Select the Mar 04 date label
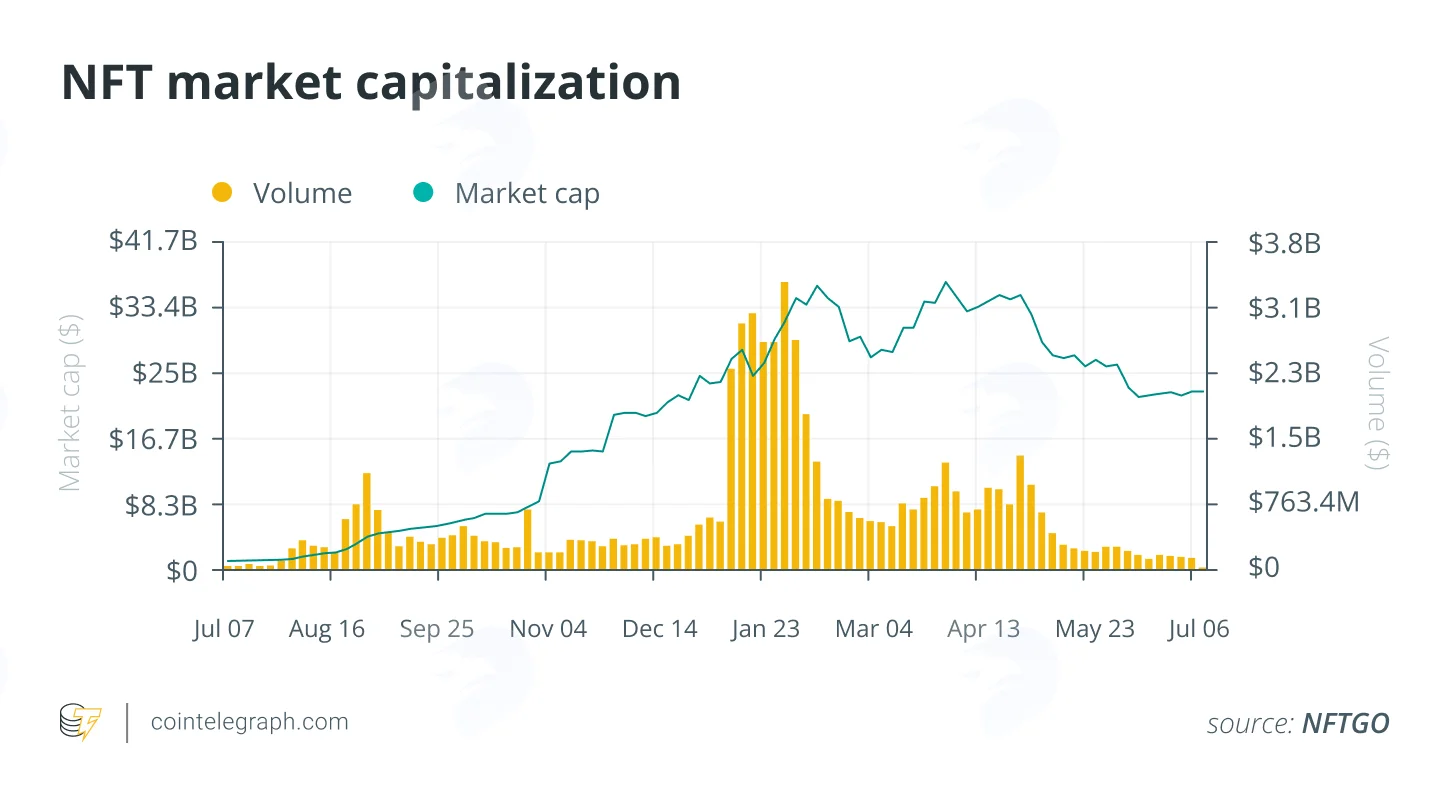Viewport: 1450px width, 803px height. (874, 629)
